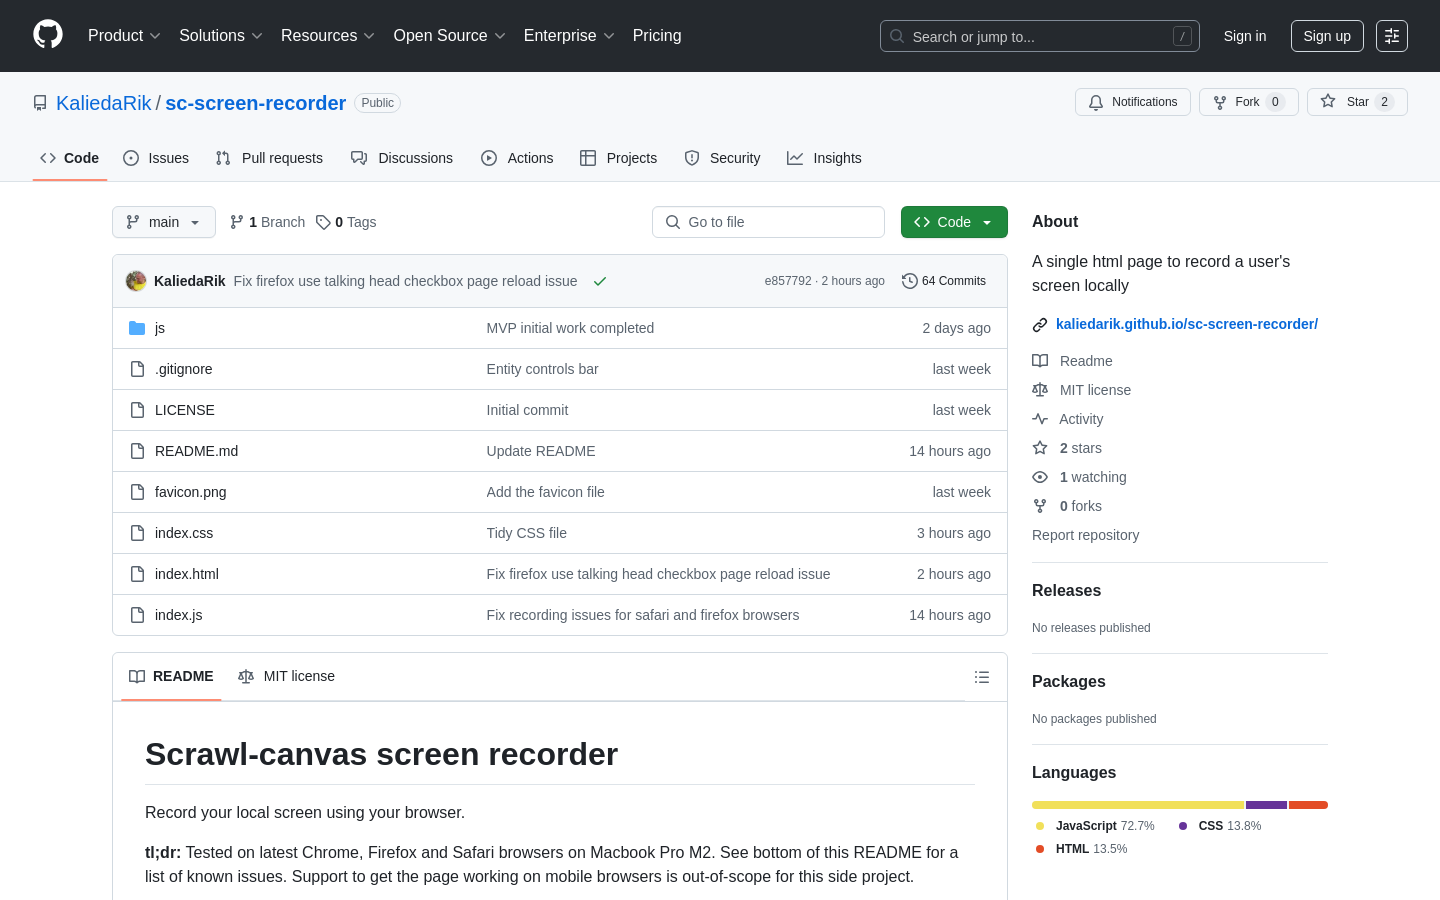Fork the repository with the Fork button
The image size is (1440, 900).
point(1249,102)
